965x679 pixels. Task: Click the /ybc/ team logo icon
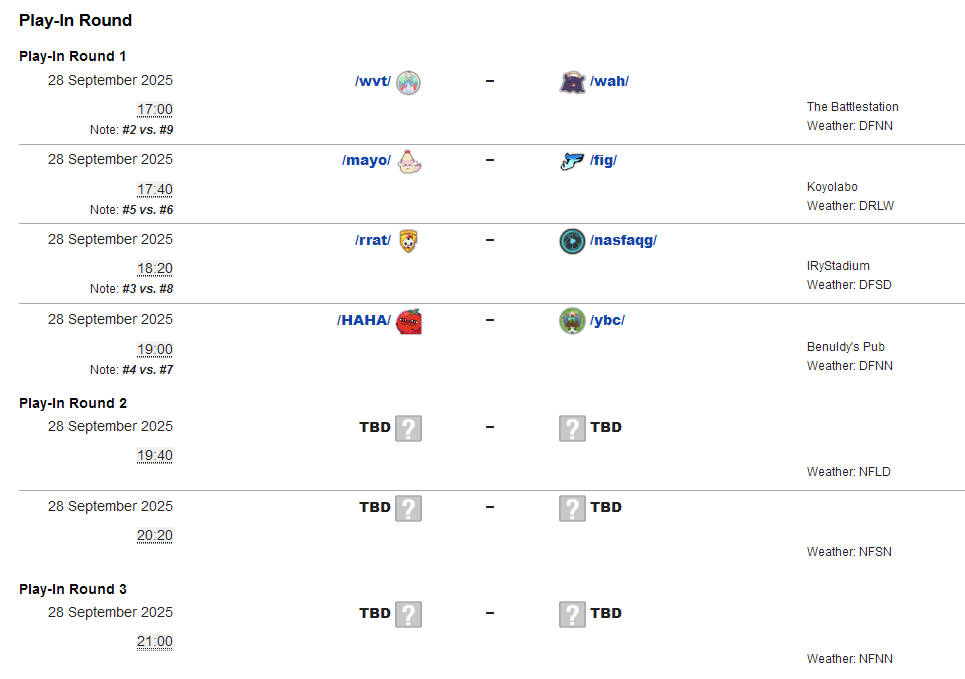pyautogui.click(x=572, y=321)
